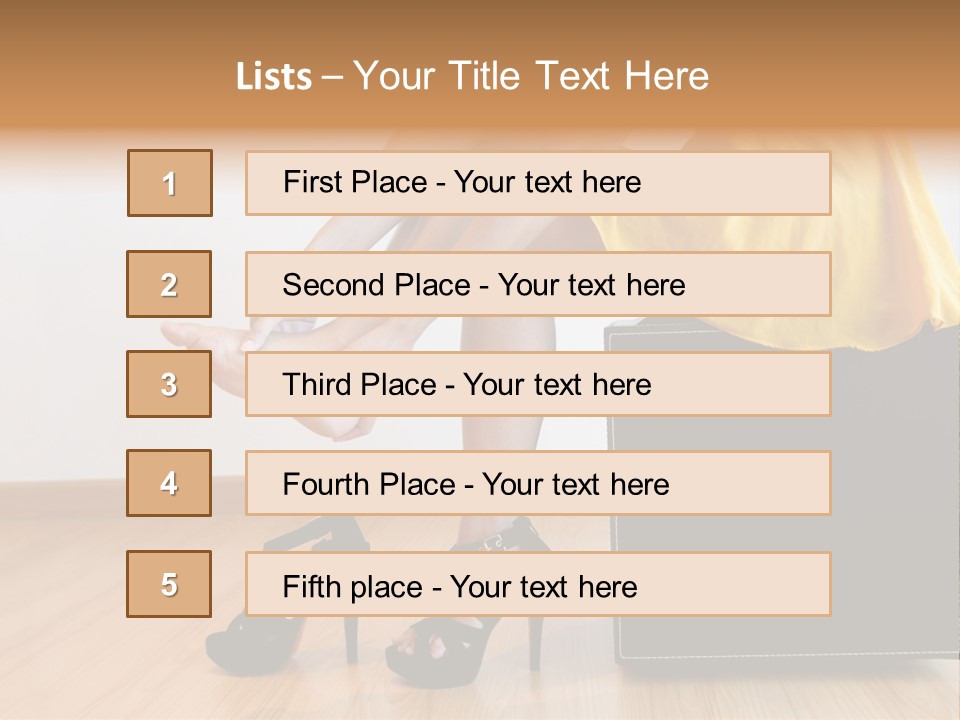Select the number 2 box

tap(169, 284)
